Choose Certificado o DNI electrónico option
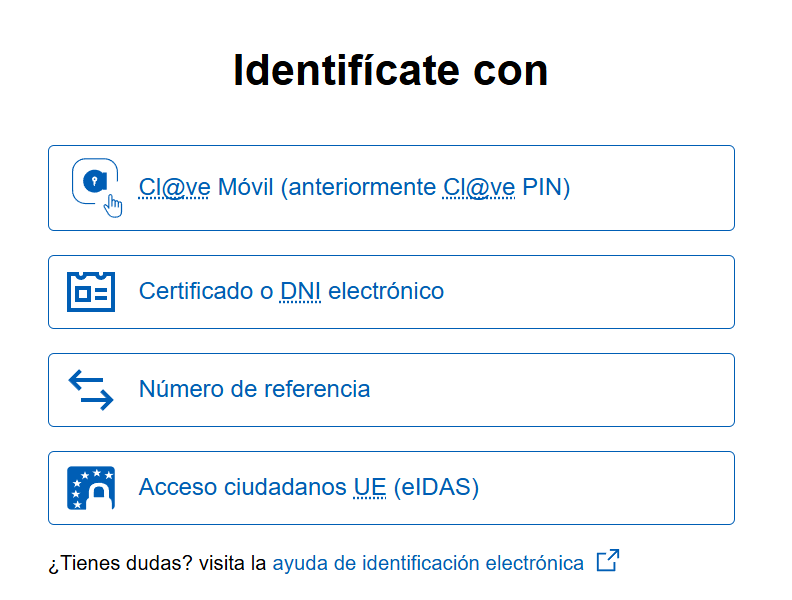 [x=391, y=292]
